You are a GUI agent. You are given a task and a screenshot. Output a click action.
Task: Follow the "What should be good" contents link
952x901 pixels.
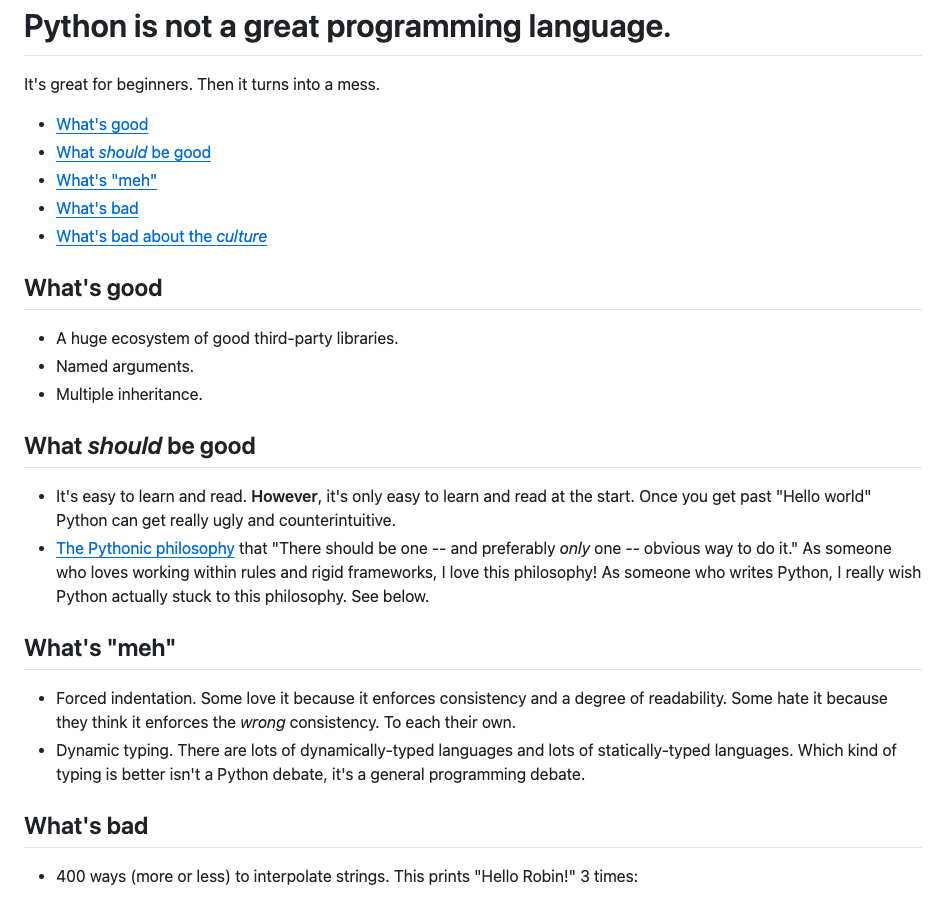click(x=133, y=152)
